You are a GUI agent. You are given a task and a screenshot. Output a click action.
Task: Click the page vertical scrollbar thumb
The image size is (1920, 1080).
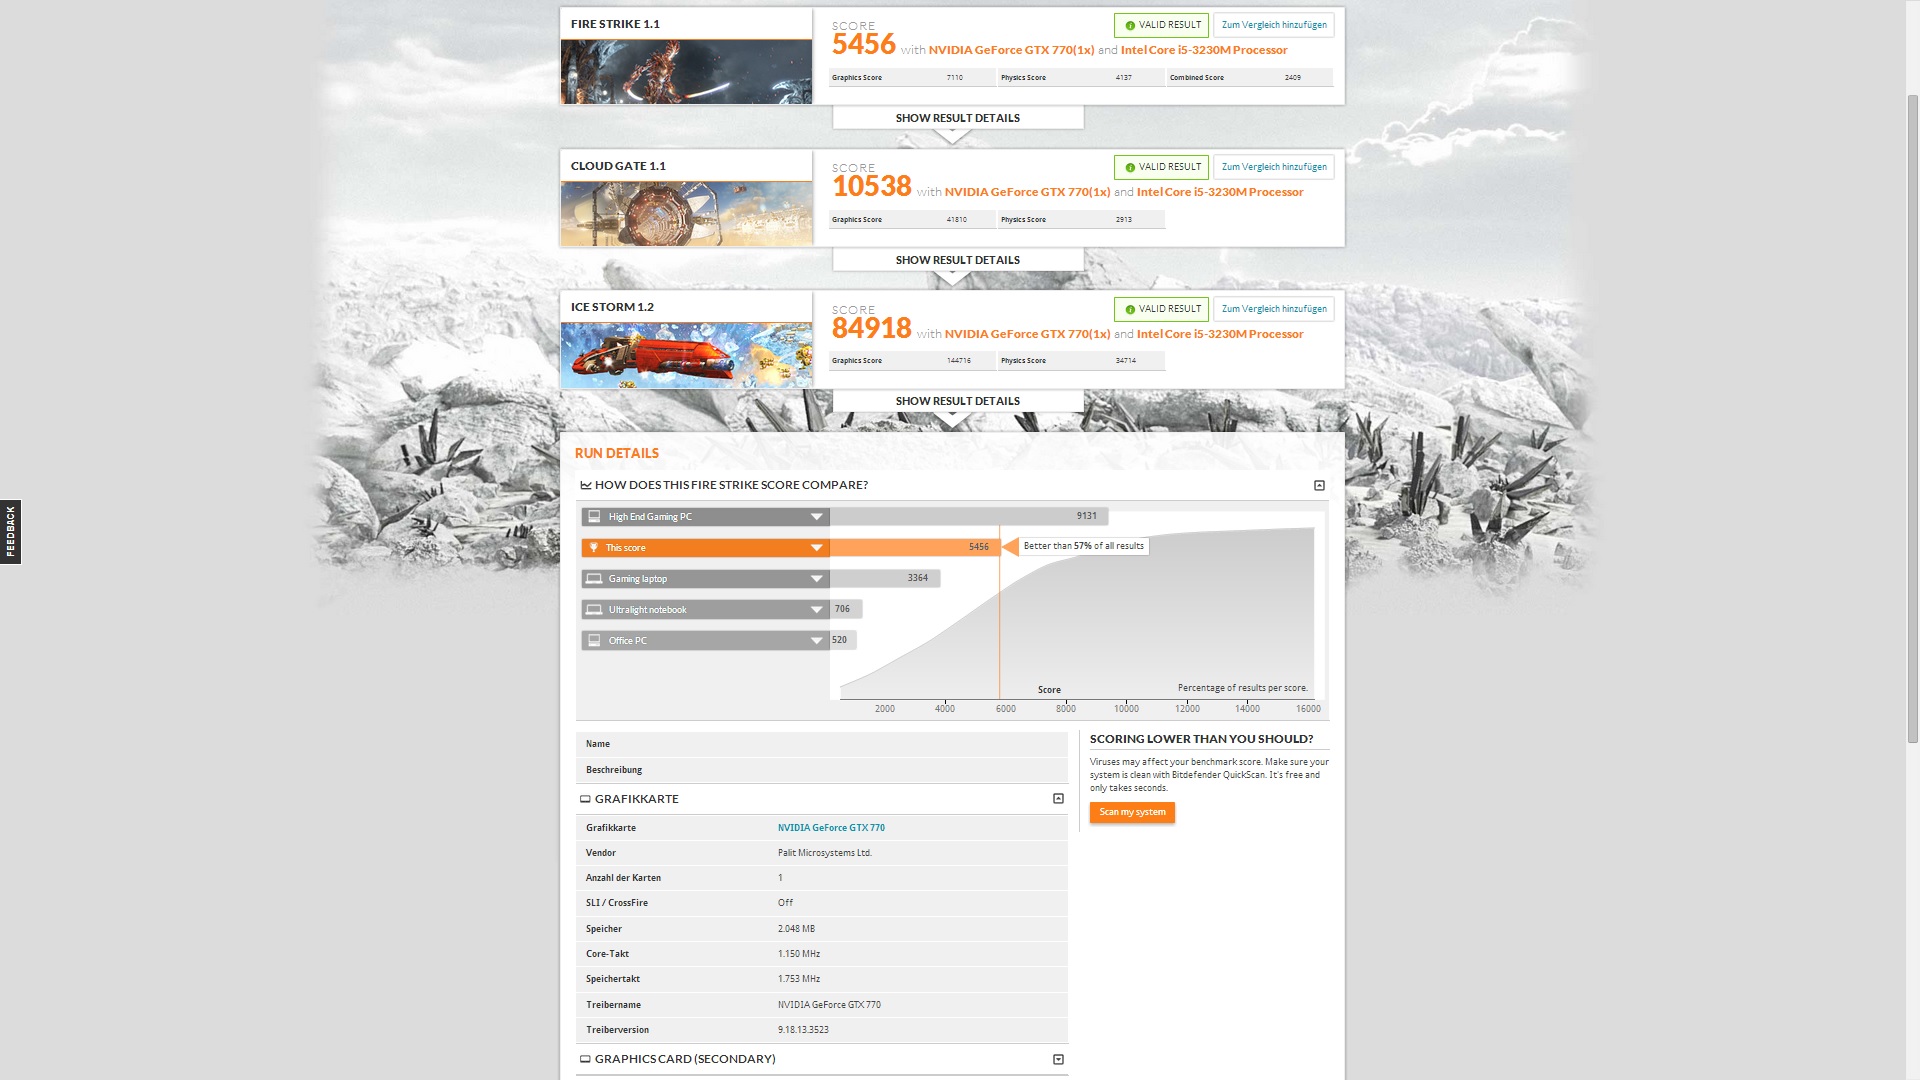(x=1912, y=420)
